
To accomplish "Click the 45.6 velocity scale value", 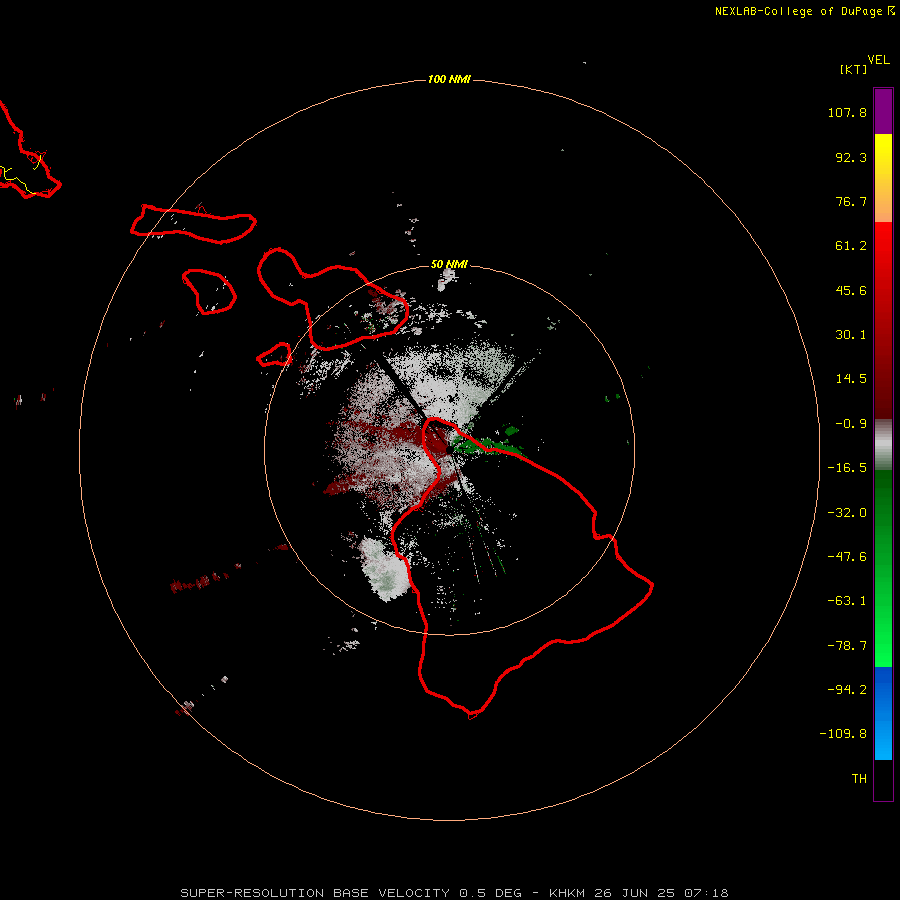I will tap(851, 290).
